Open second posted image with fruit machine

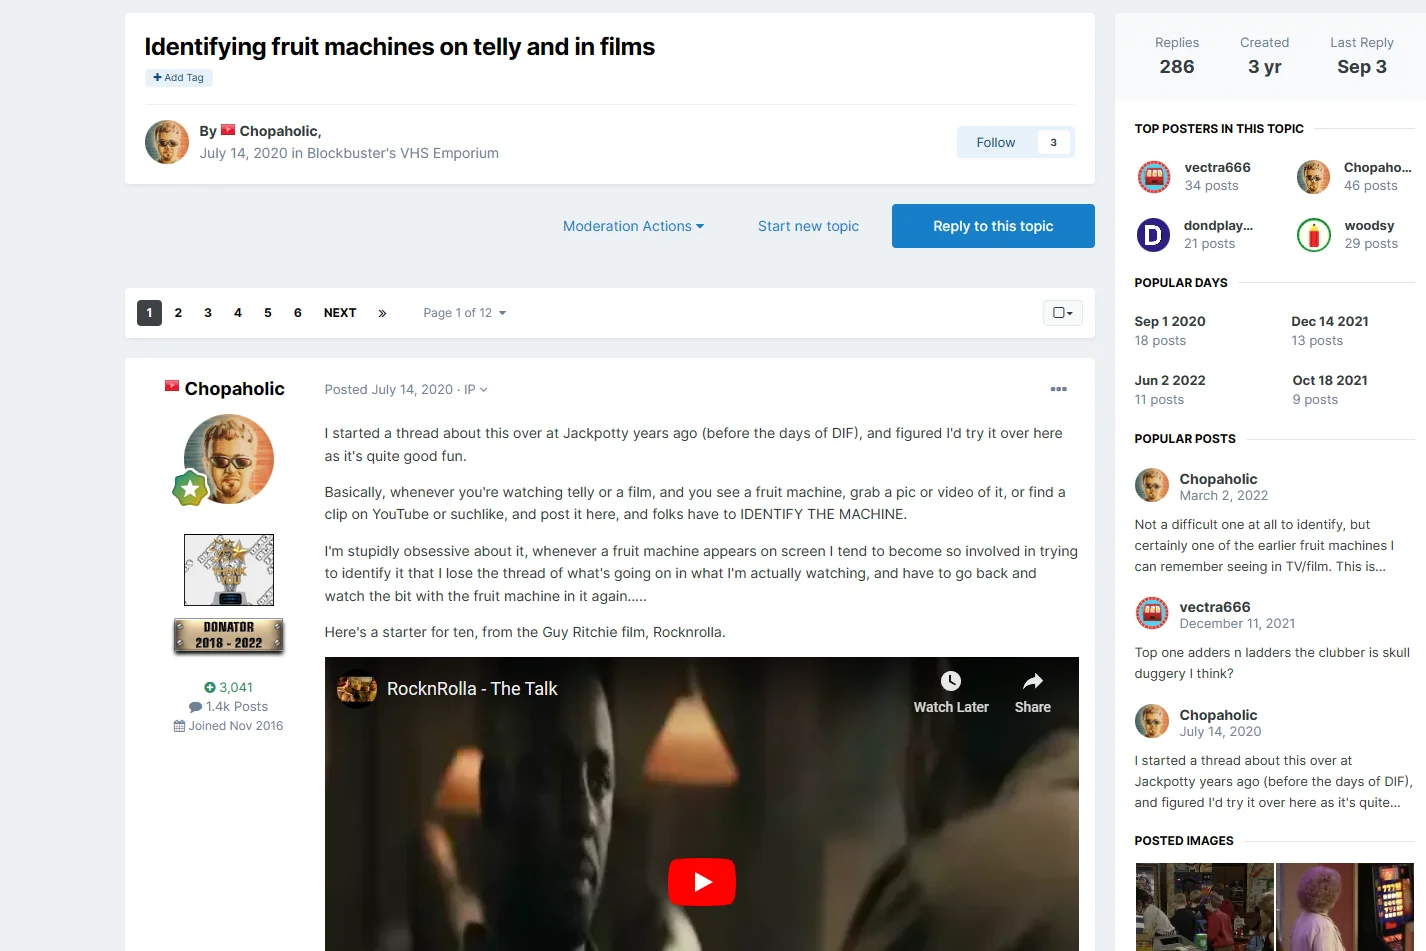coord(1345,907)
